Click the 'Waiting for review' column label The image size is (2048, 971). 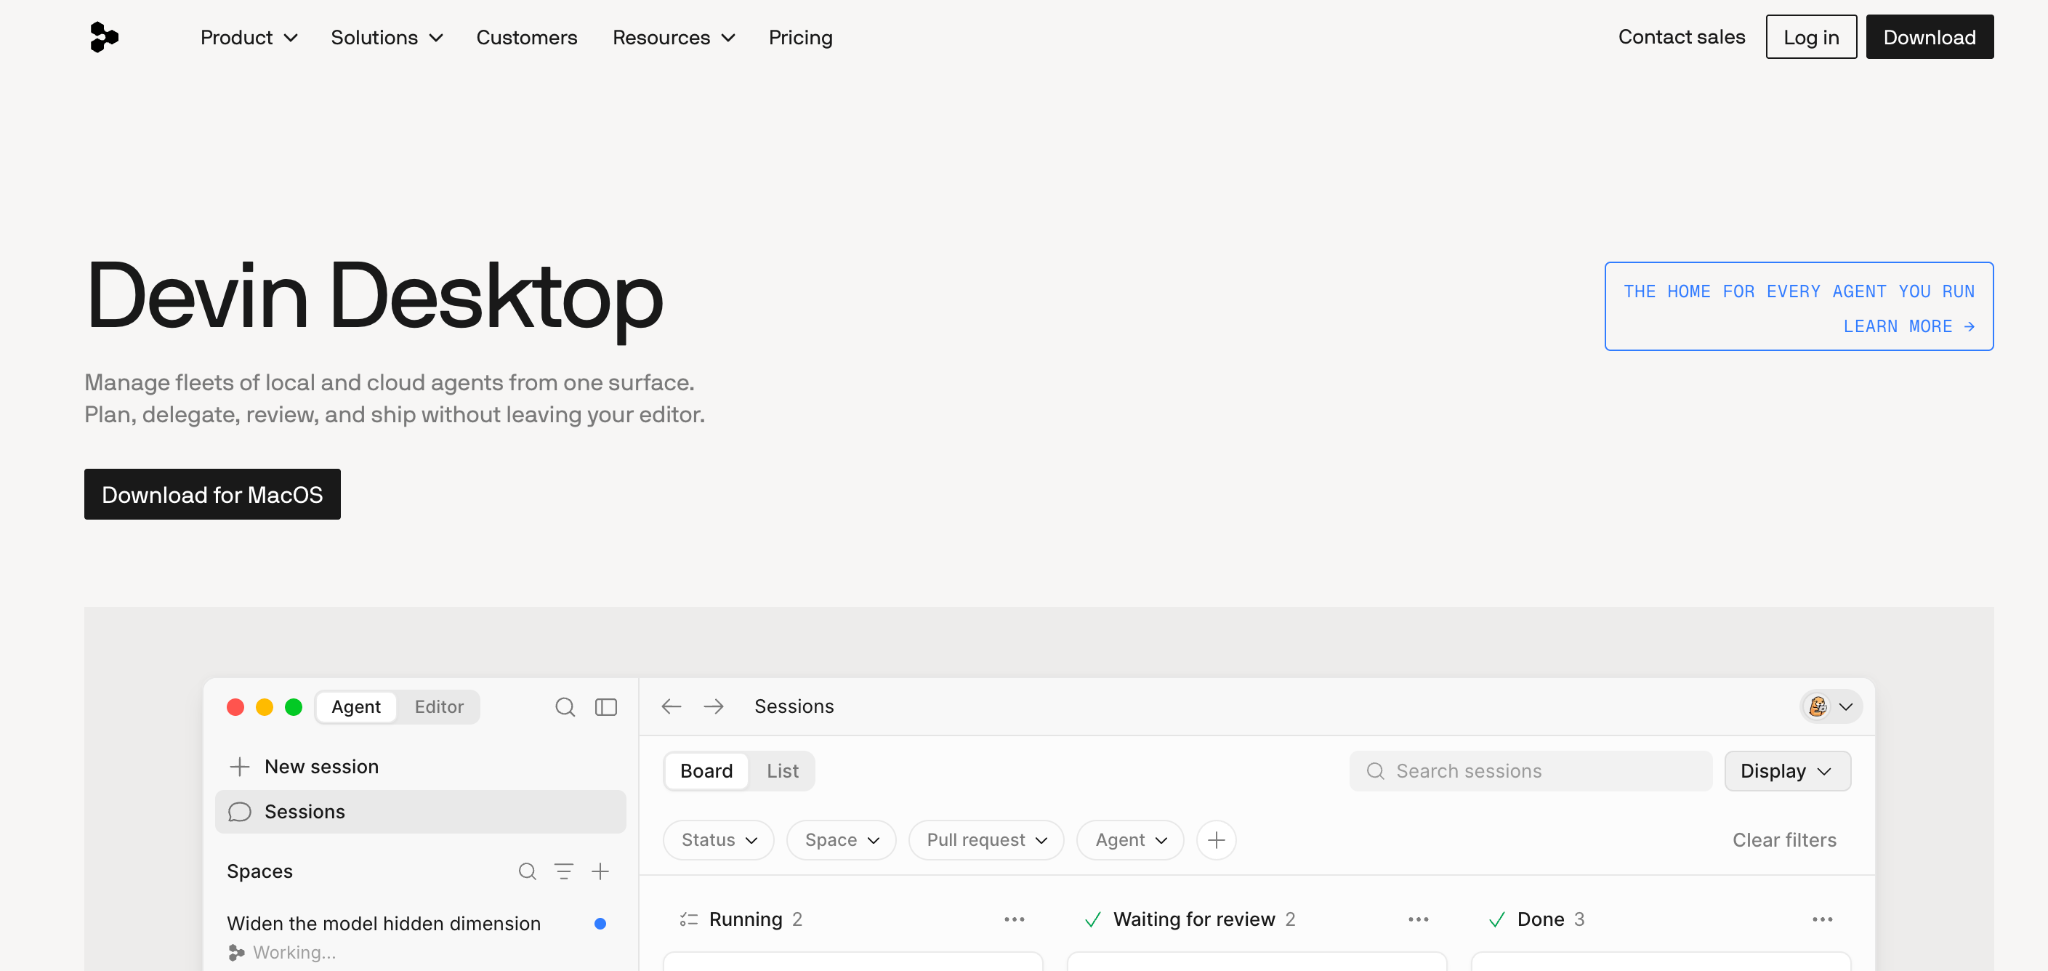click(x=1194, y=919)
